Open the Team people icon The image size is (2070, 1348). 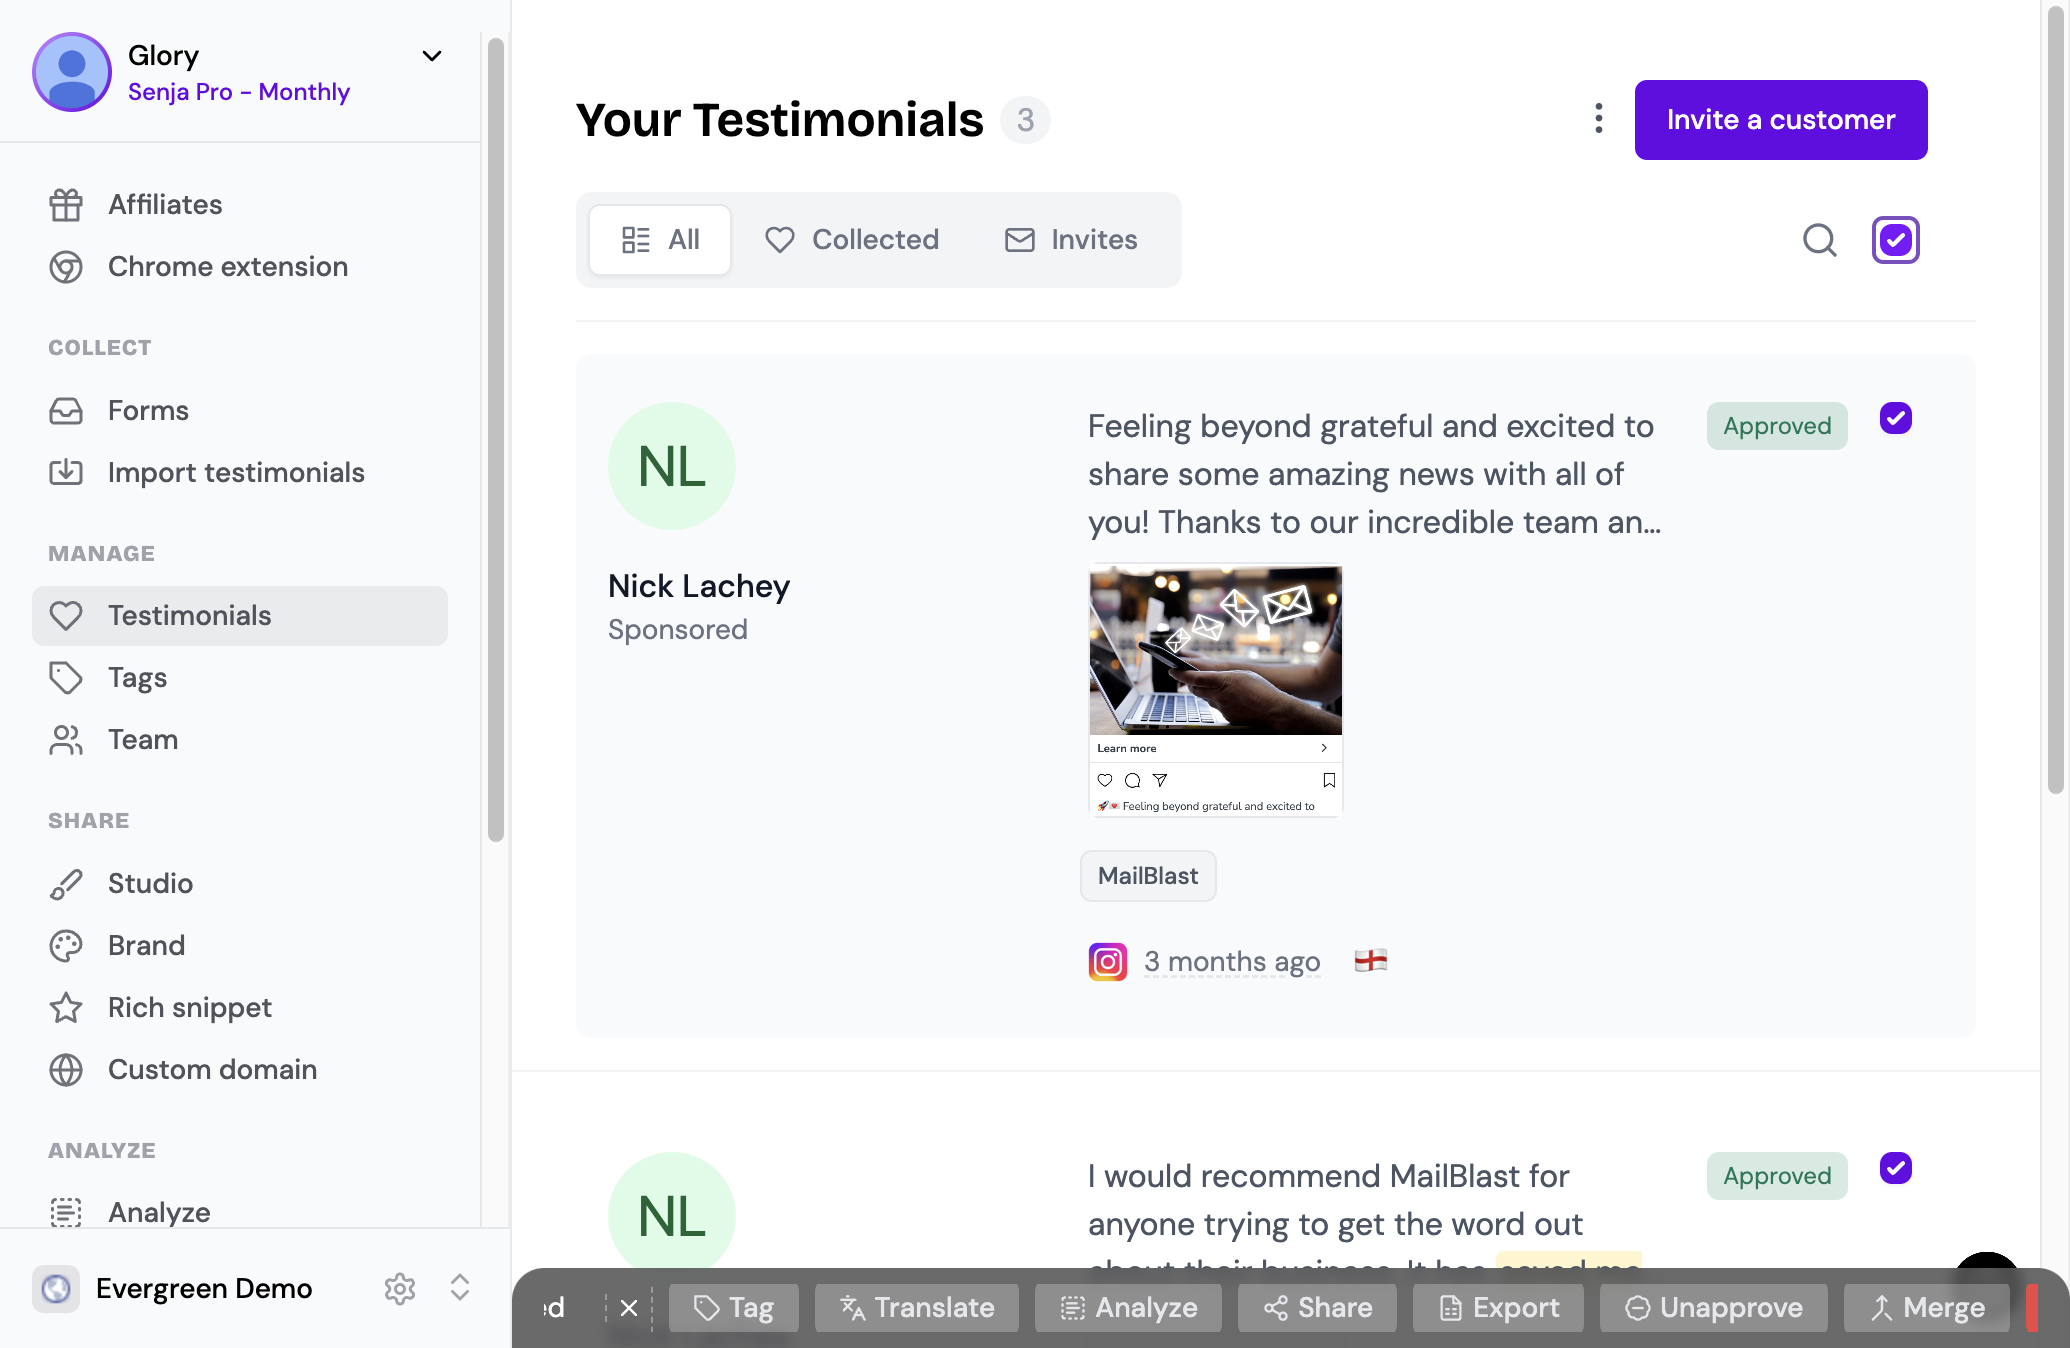pos(66,740)
